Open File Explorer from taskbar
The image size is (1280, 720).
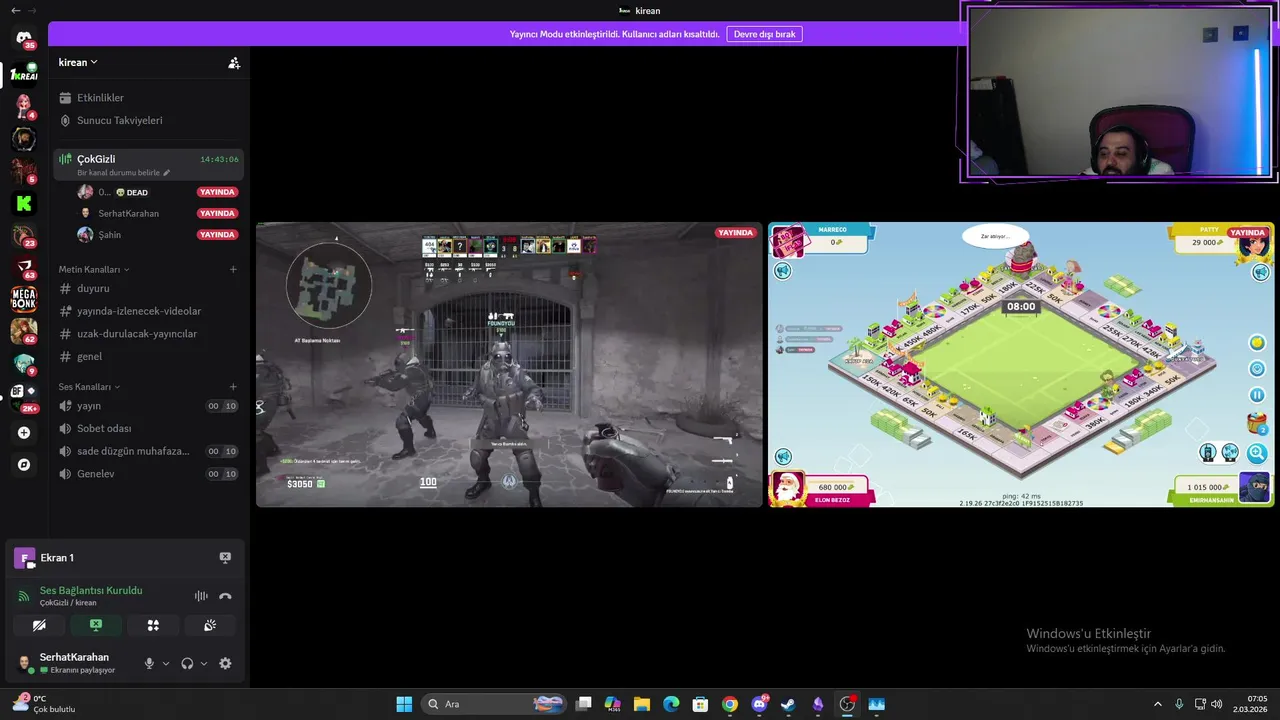pos(642,704)
